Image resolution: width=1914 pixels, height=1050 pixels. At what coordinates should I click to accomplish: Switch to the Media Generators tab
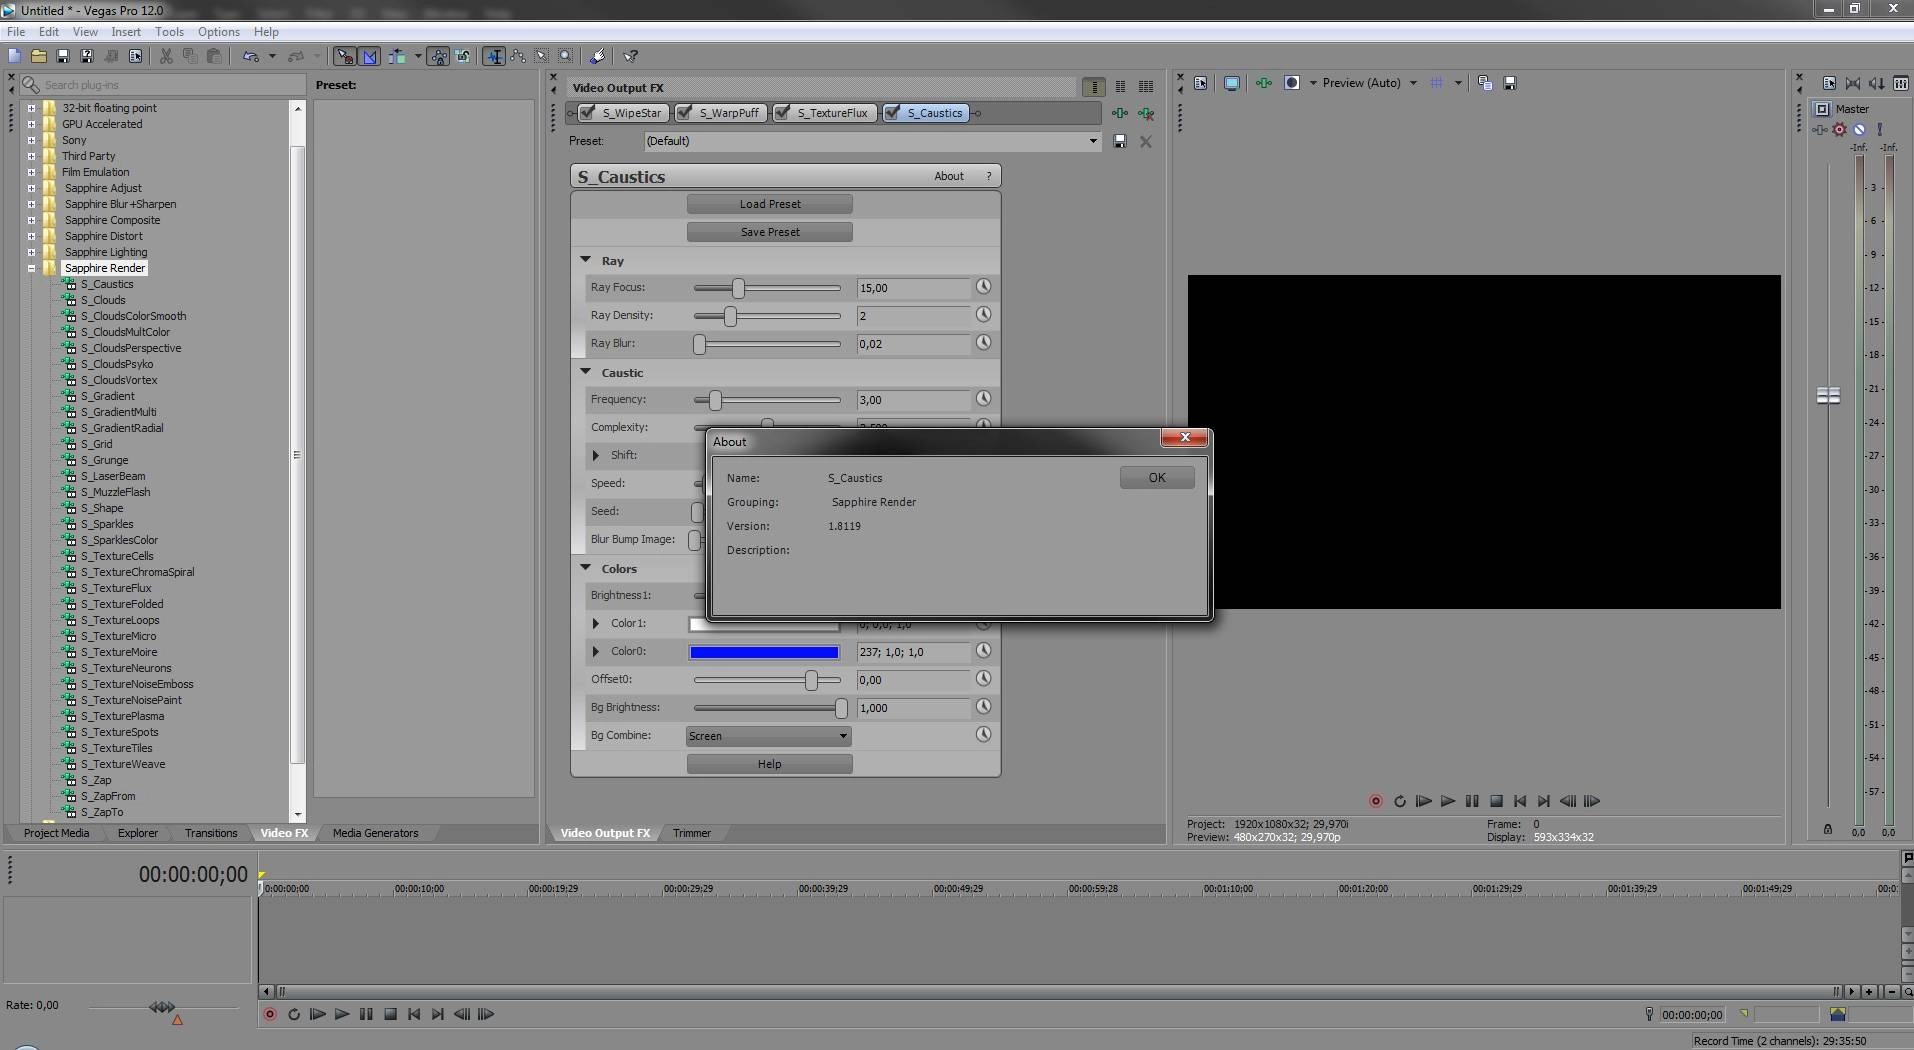[375, 833]
